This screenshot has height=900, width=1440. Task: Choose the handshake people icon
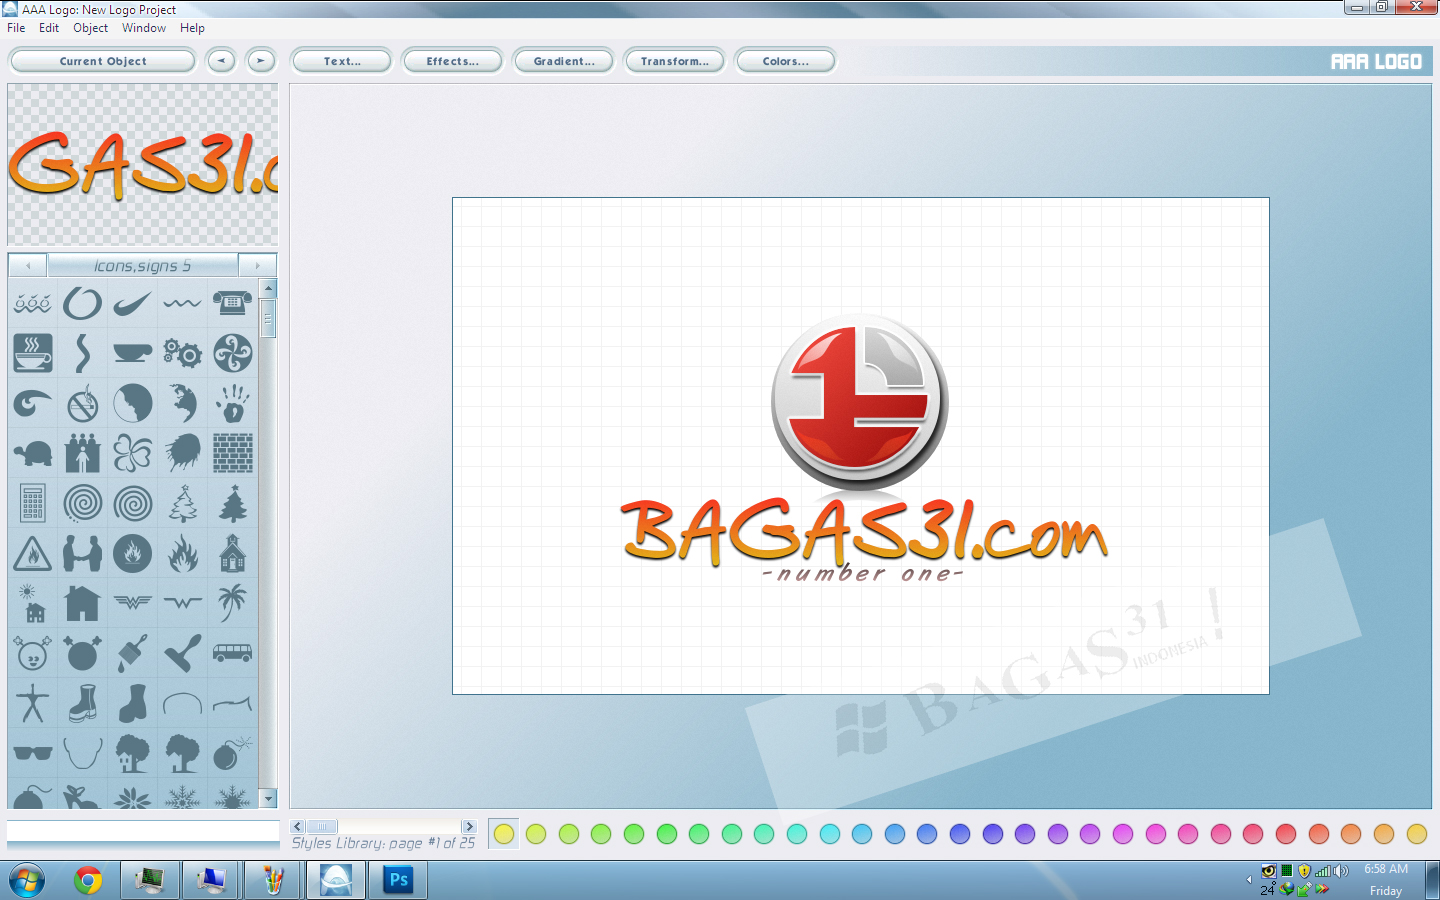(x=83, y=553)
